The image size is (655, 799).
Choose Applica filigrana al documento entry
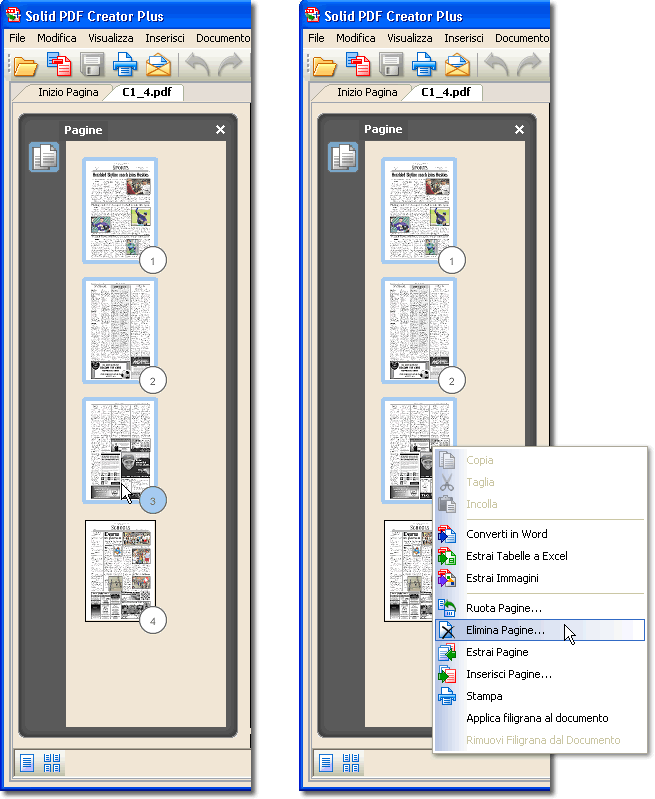pyautogui.click(x=540, y=718)
